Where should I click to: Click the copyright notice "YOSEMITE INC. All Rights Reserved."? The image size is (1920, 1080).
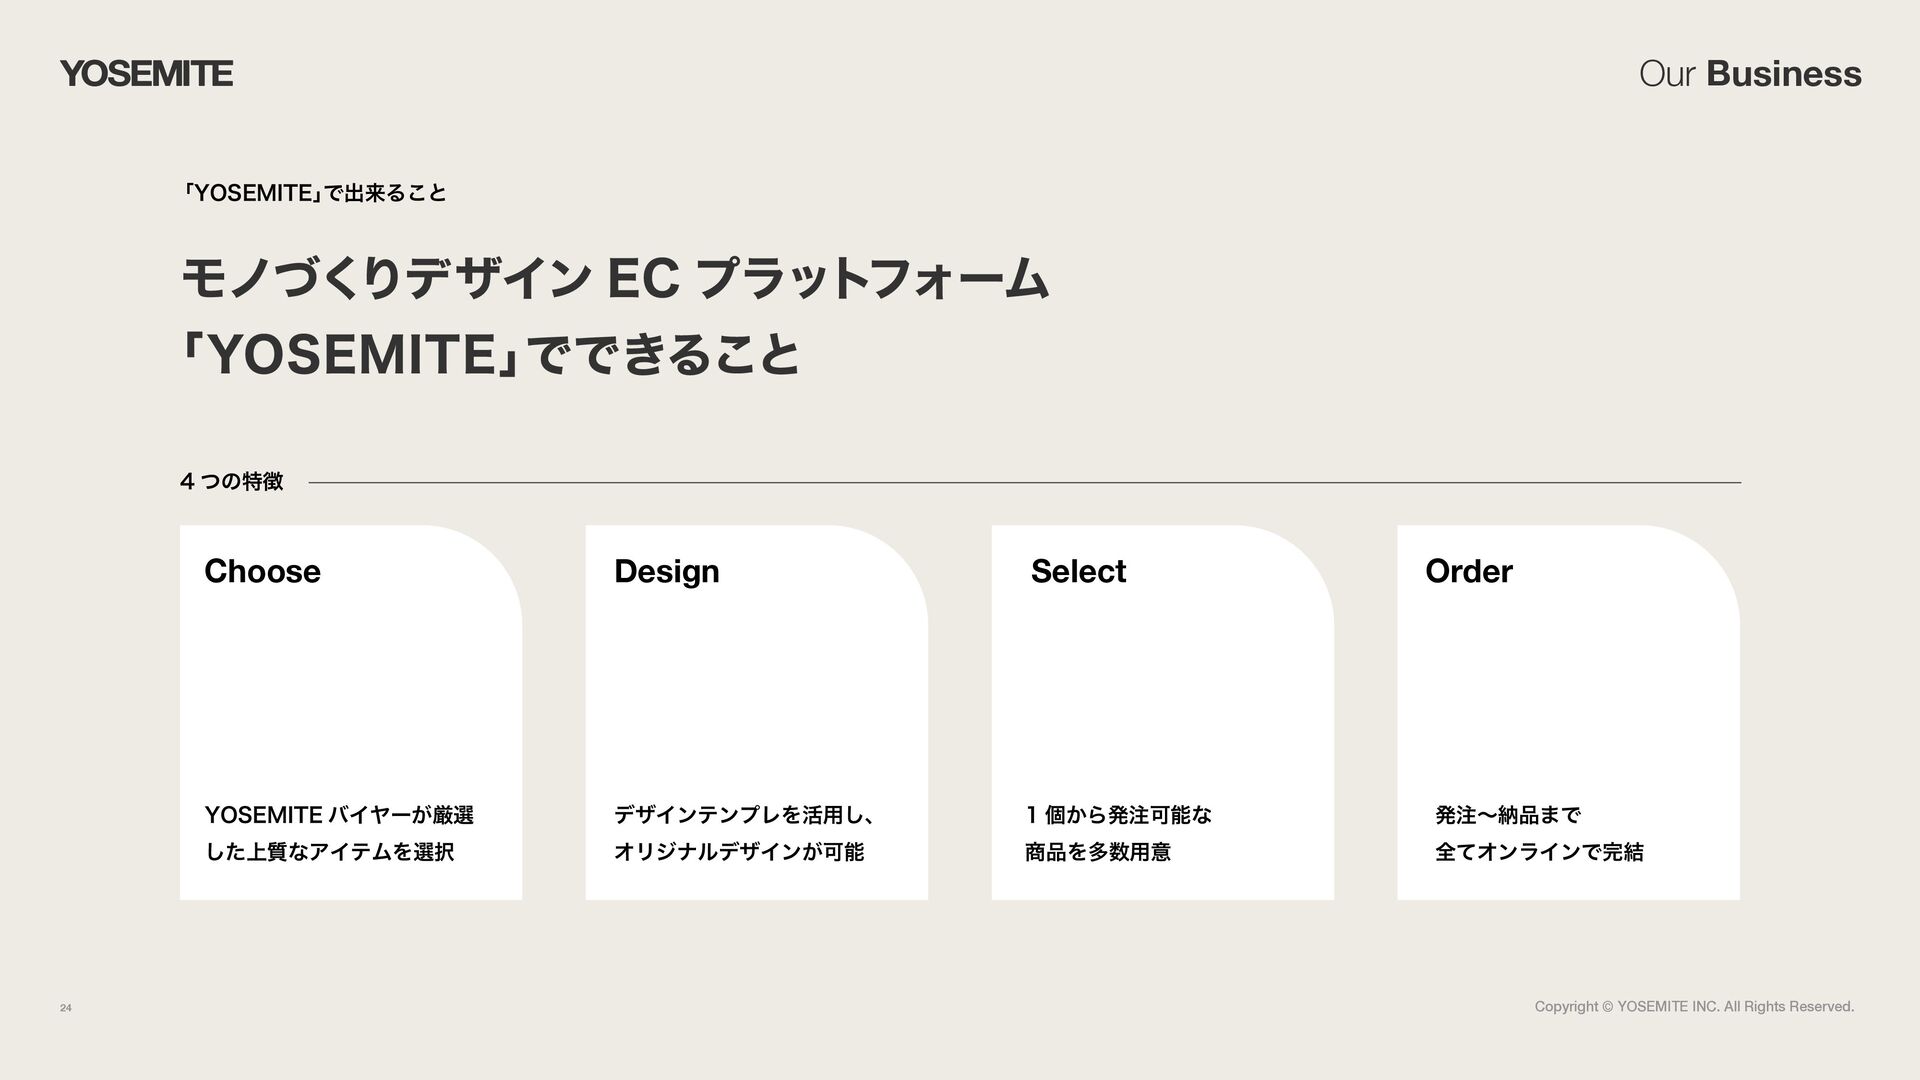click(1735, 1007)
